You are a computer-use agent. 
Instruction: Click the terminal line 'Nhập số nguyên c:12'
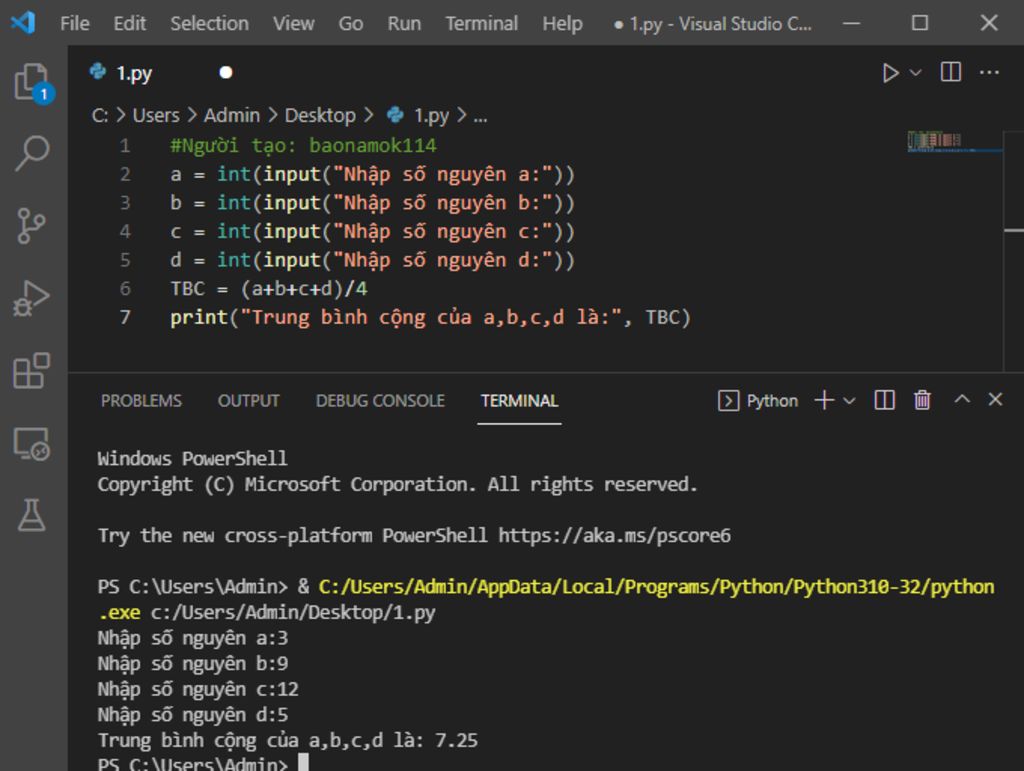click(198, 689)
